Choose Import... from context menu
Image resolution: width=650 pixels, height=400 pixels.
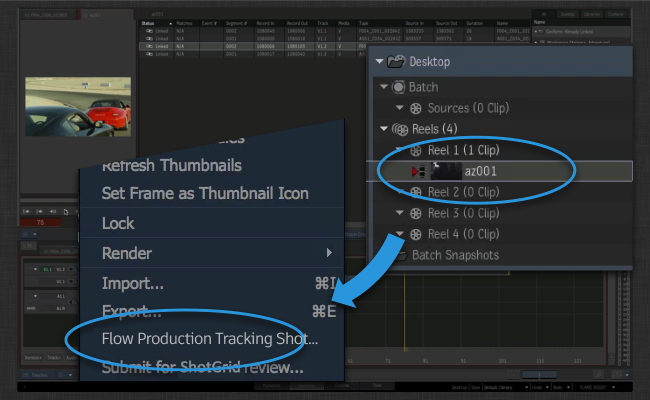click(x=133, y=284)
